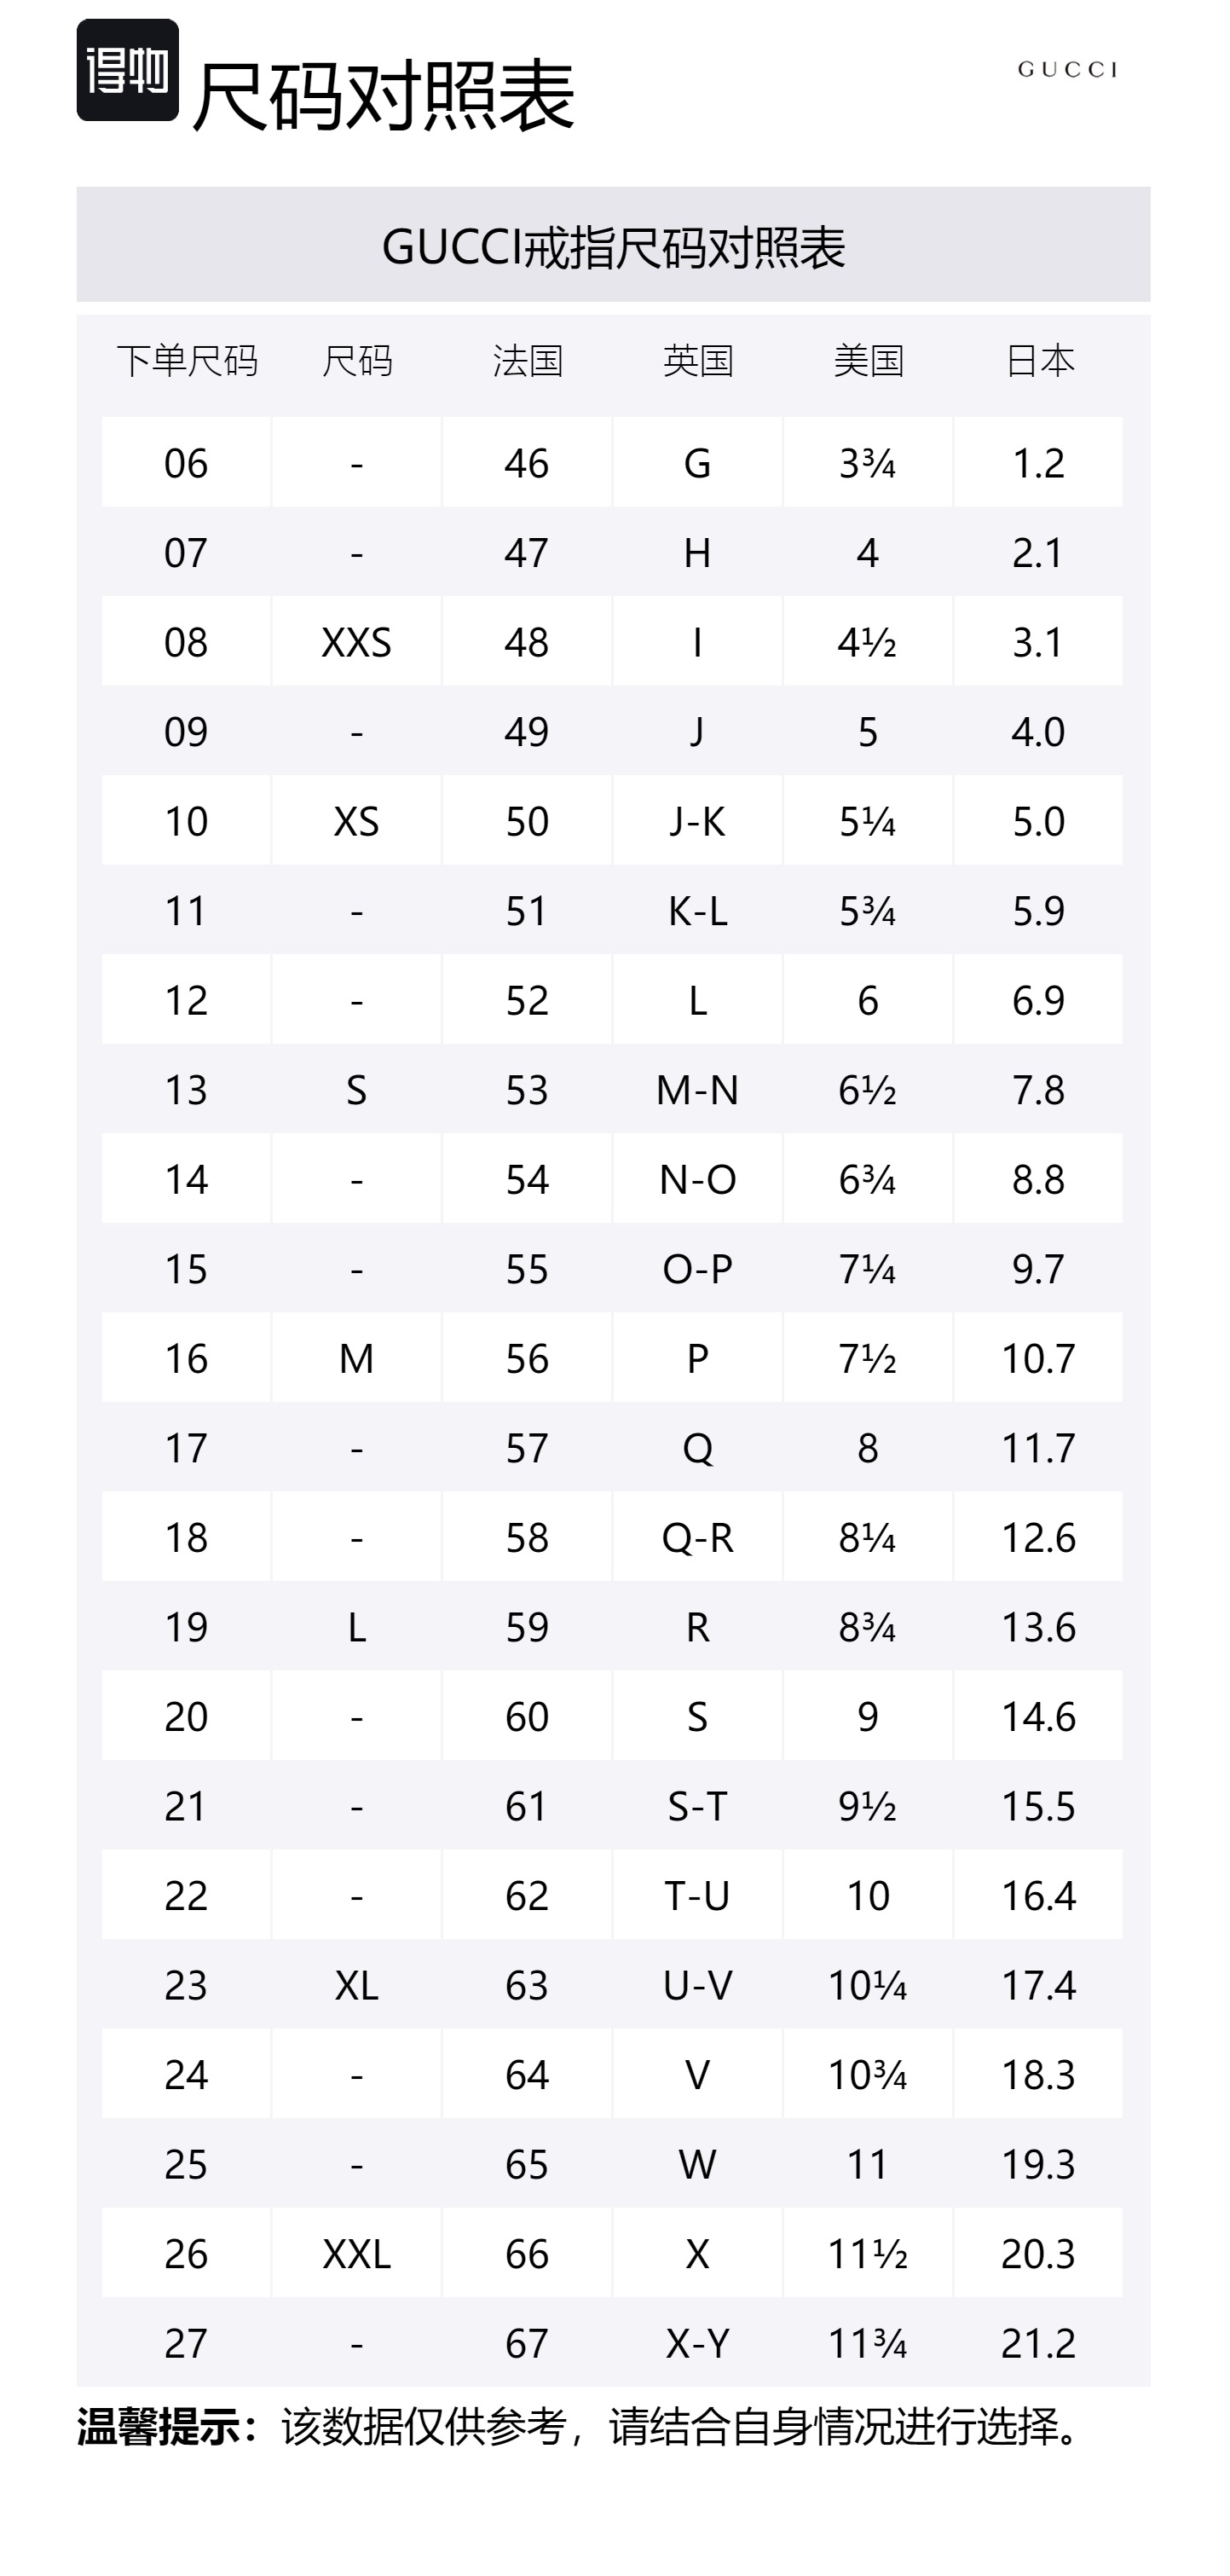
Task: Select the UK size J-K cell
Action: tap(698, 821)
